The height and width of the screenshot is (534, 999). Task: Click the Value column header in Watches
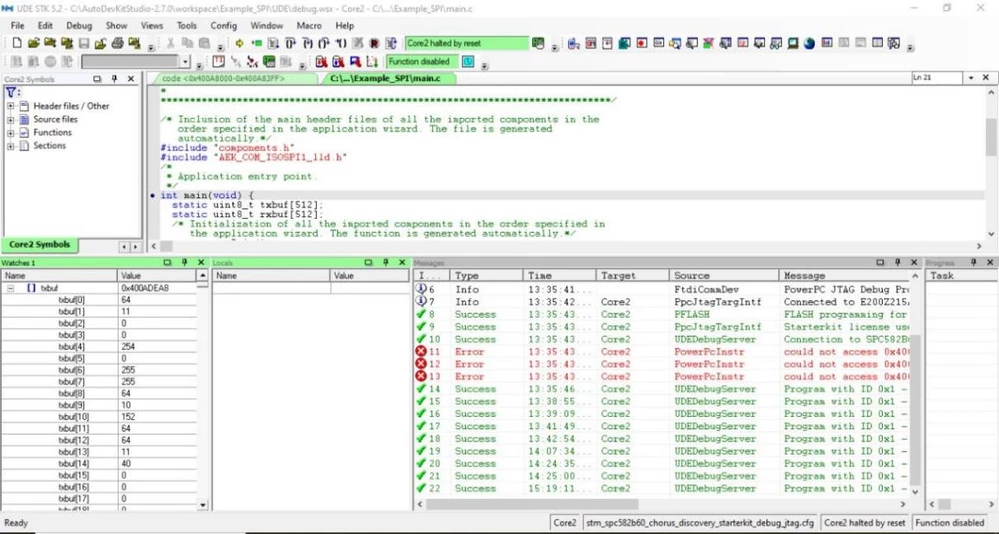(x=157, y=276)
